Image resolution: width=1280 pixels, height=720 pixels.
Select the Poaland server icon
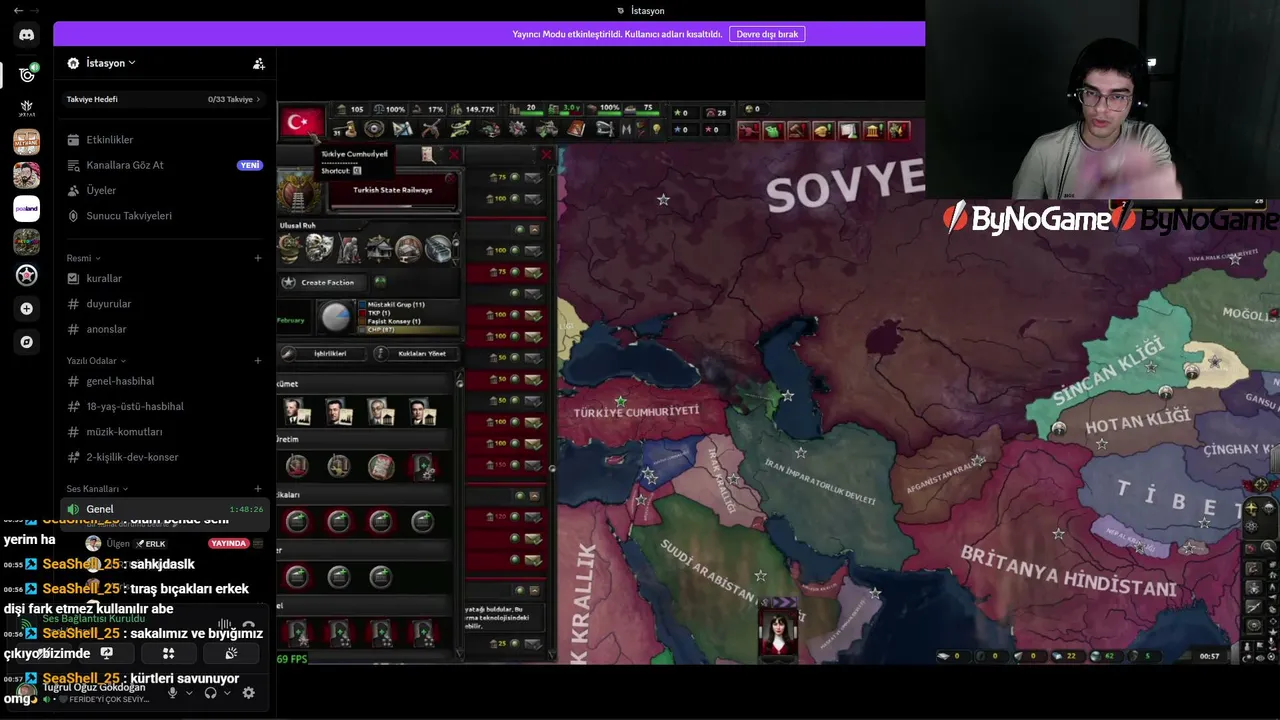tap(26, 208)
